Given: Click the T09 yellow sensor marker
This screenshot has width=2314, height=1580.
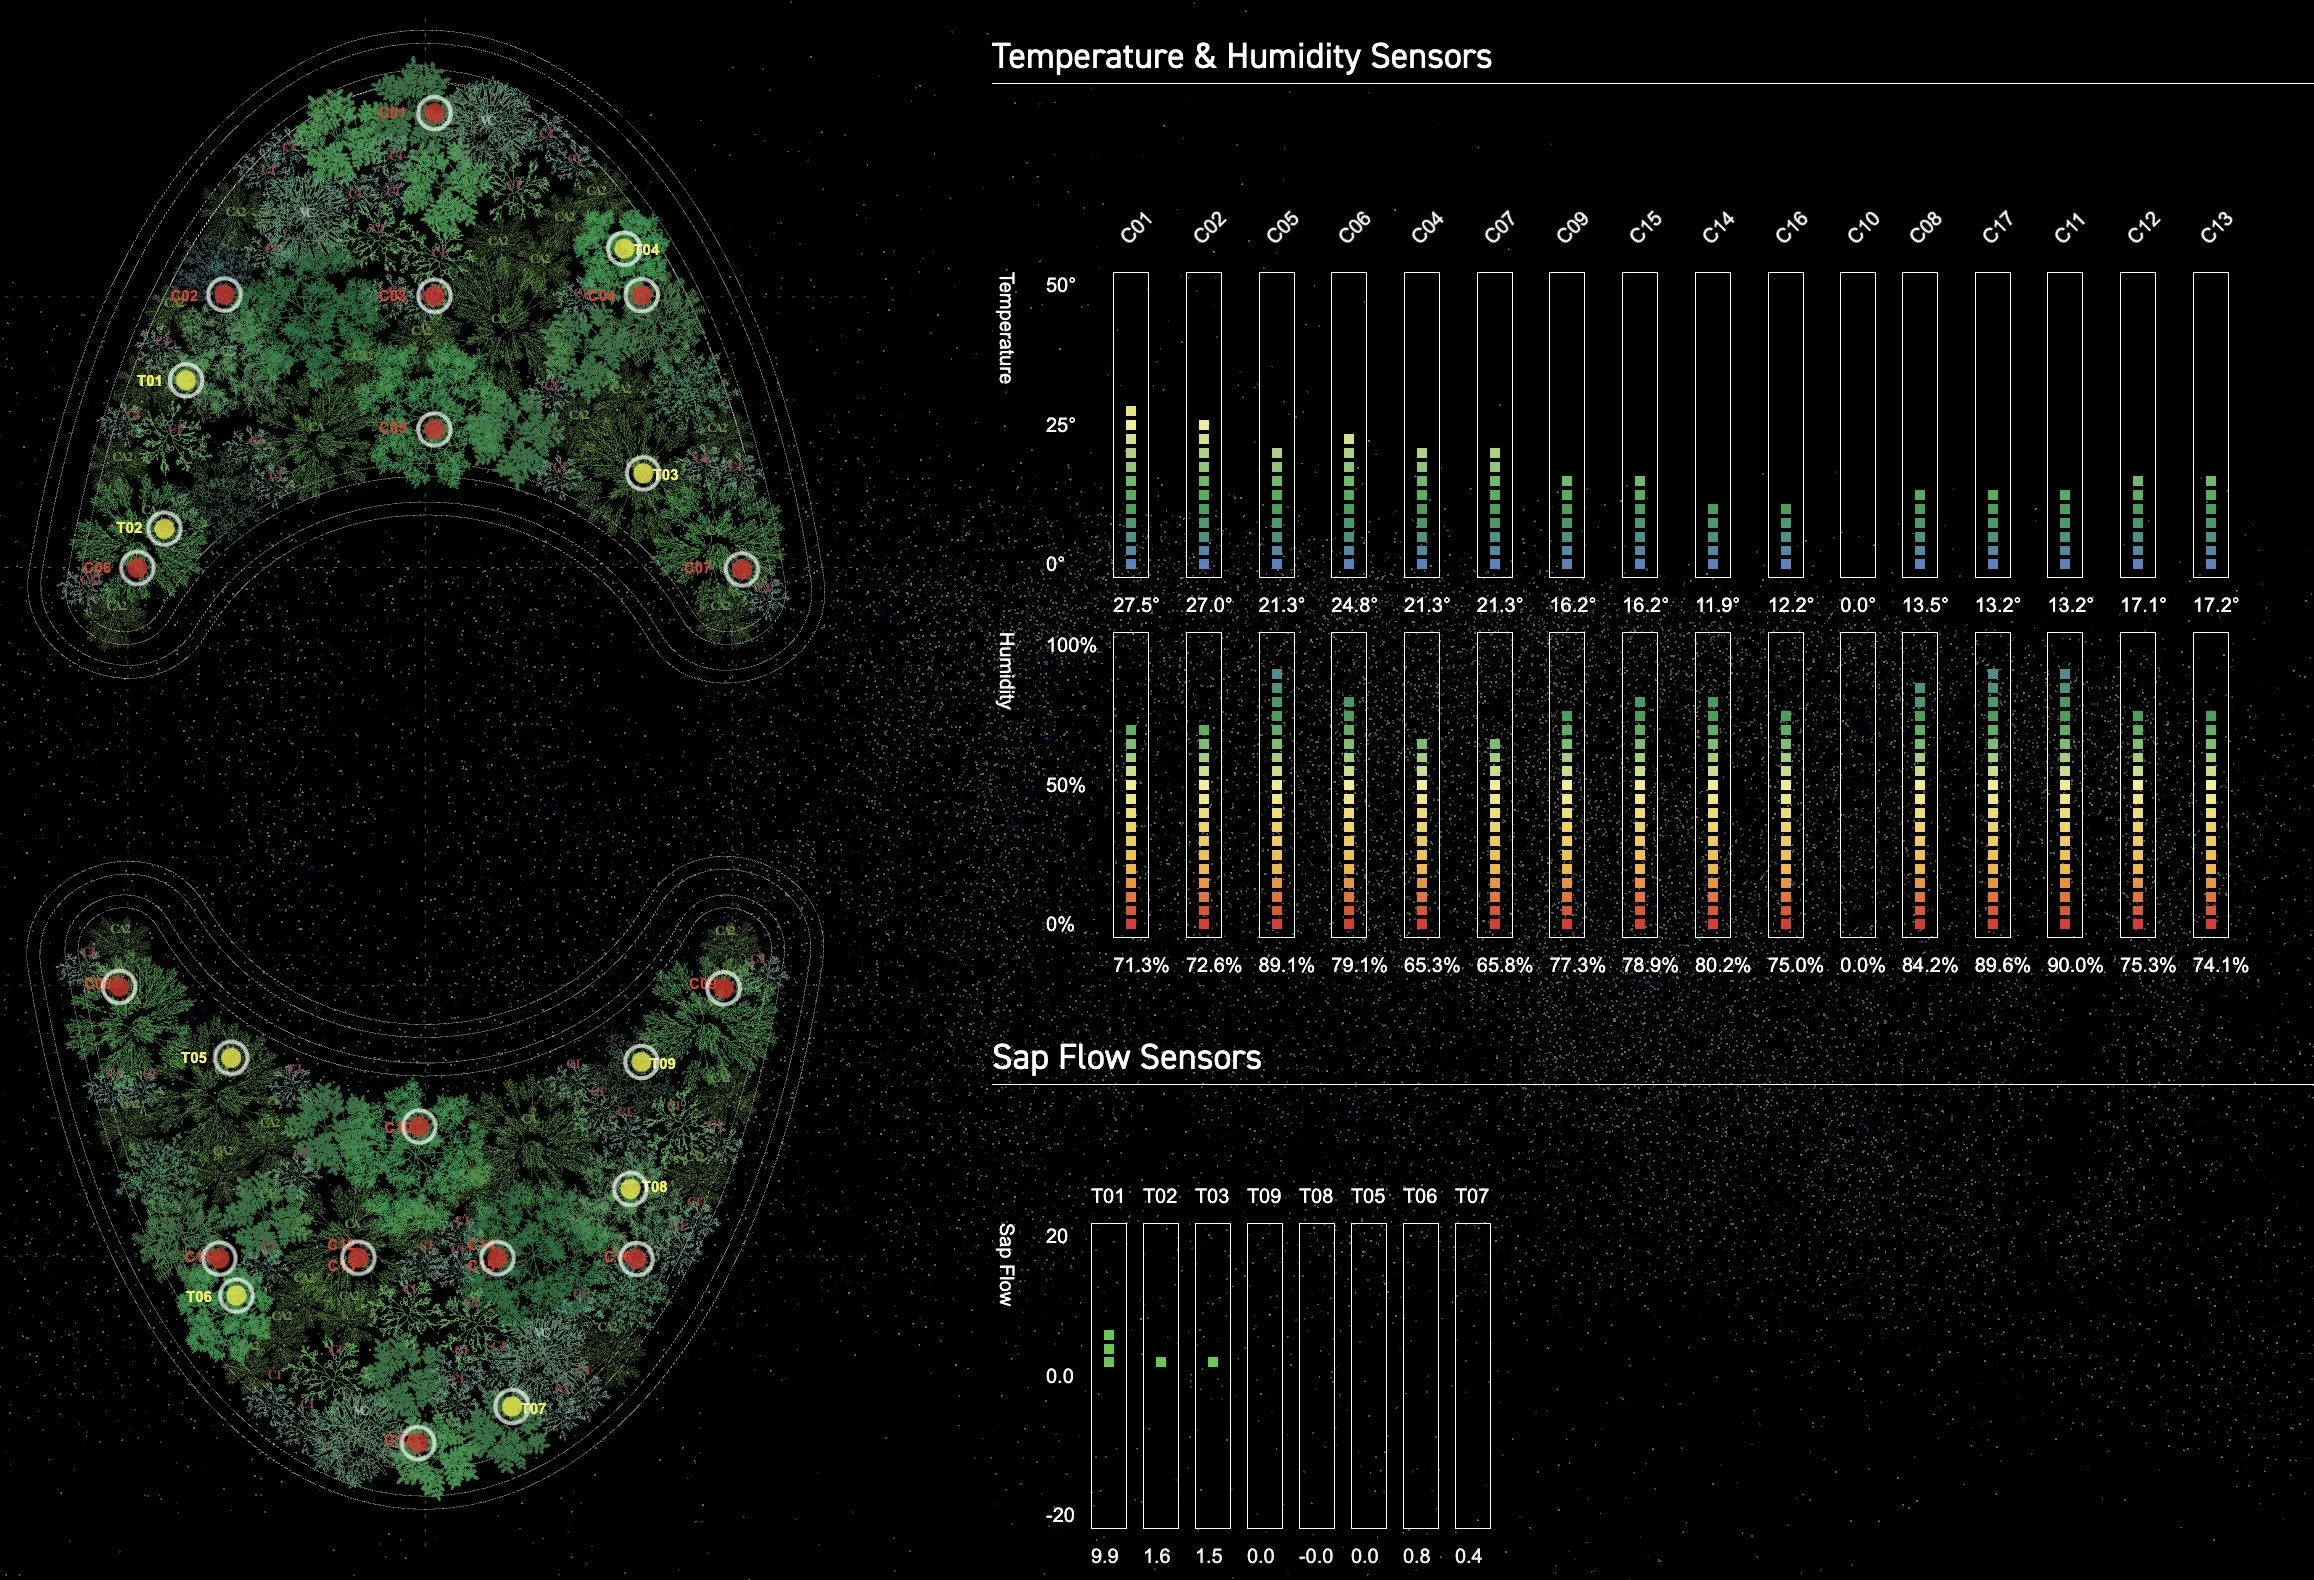Looking at the screenshot, I should click(640, 1062).
